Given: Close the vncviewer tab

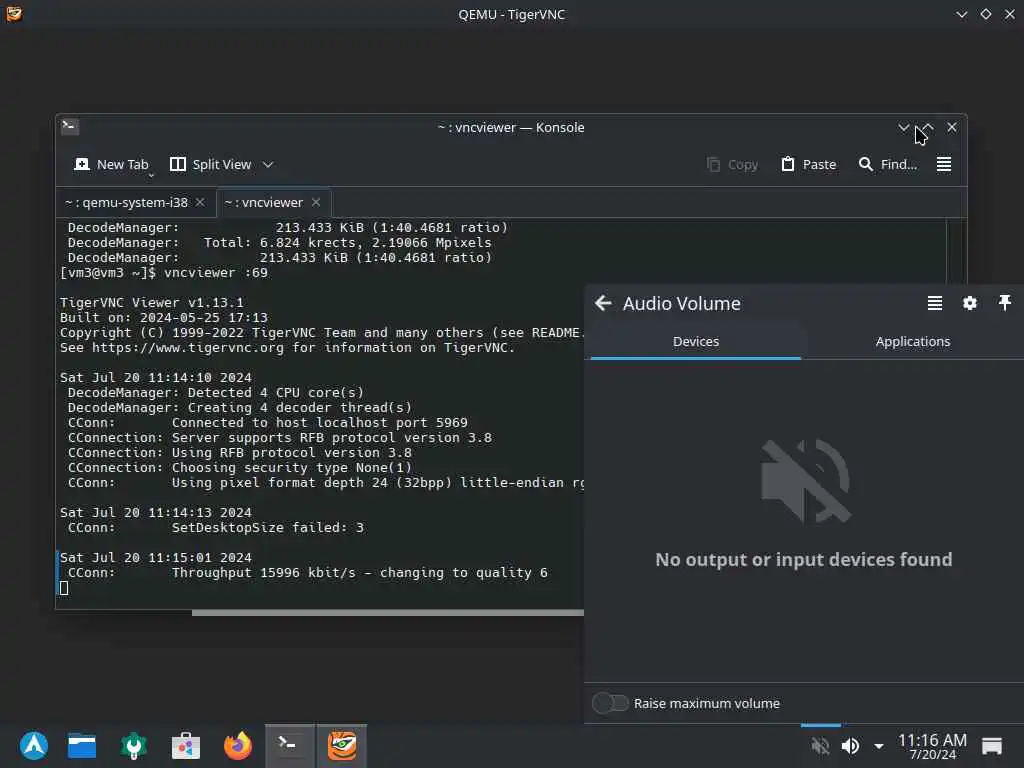Looking at the screenshot, I should point(316,202).
